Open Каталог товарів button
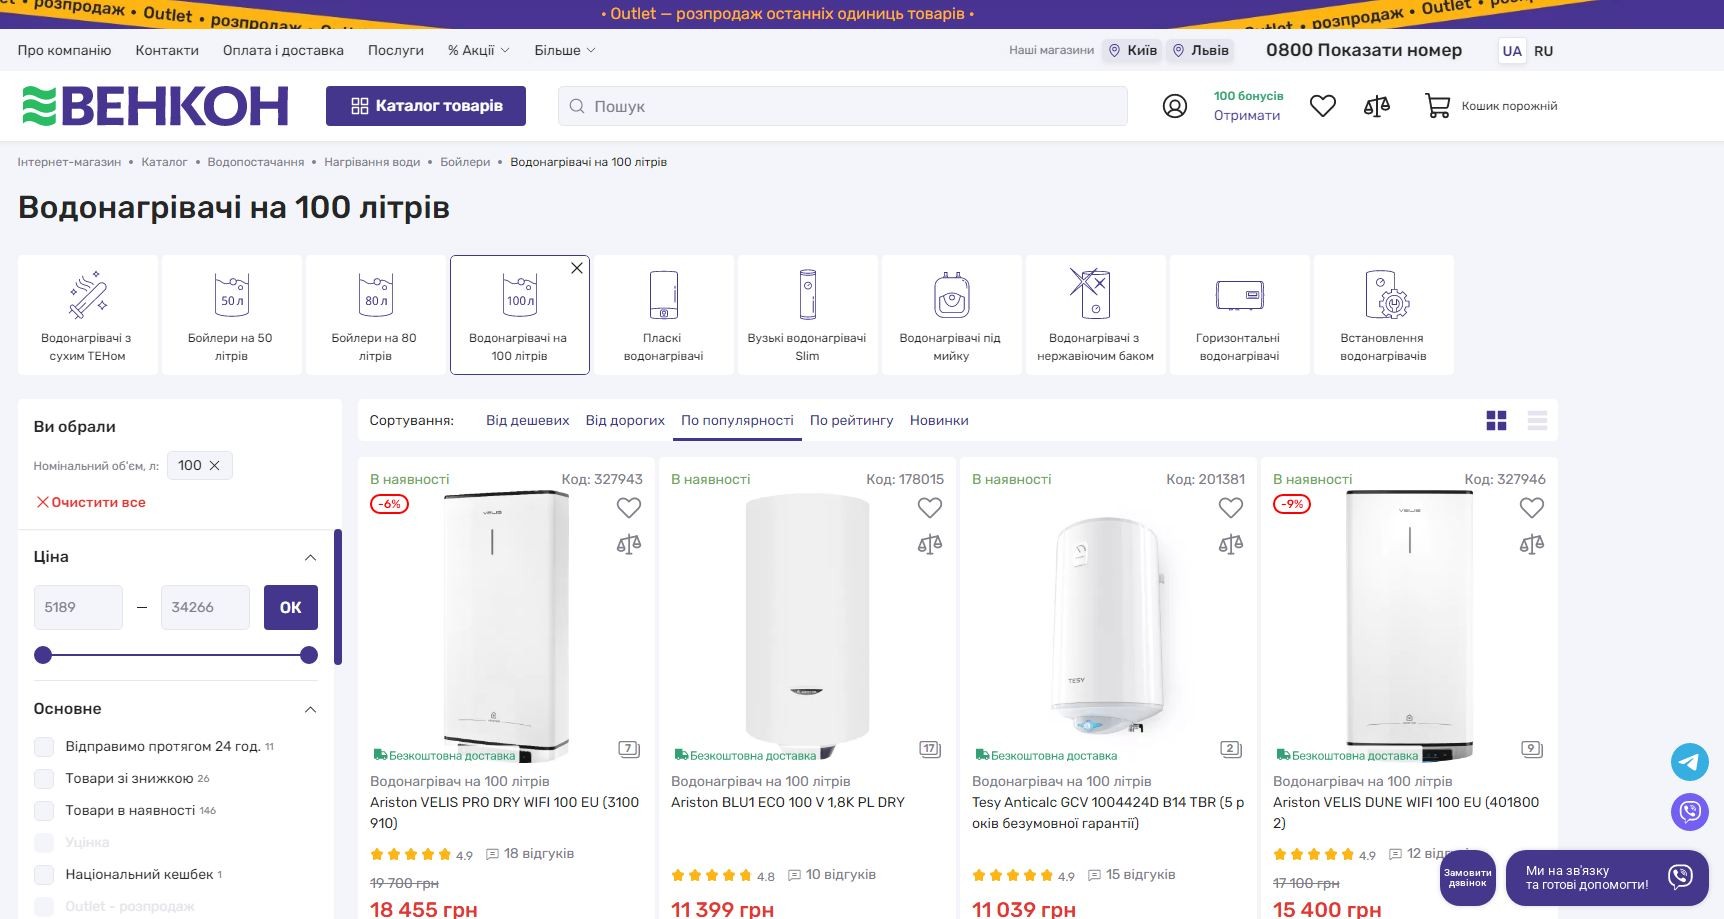Screen dimensions: 1724x919 point(426,106)
